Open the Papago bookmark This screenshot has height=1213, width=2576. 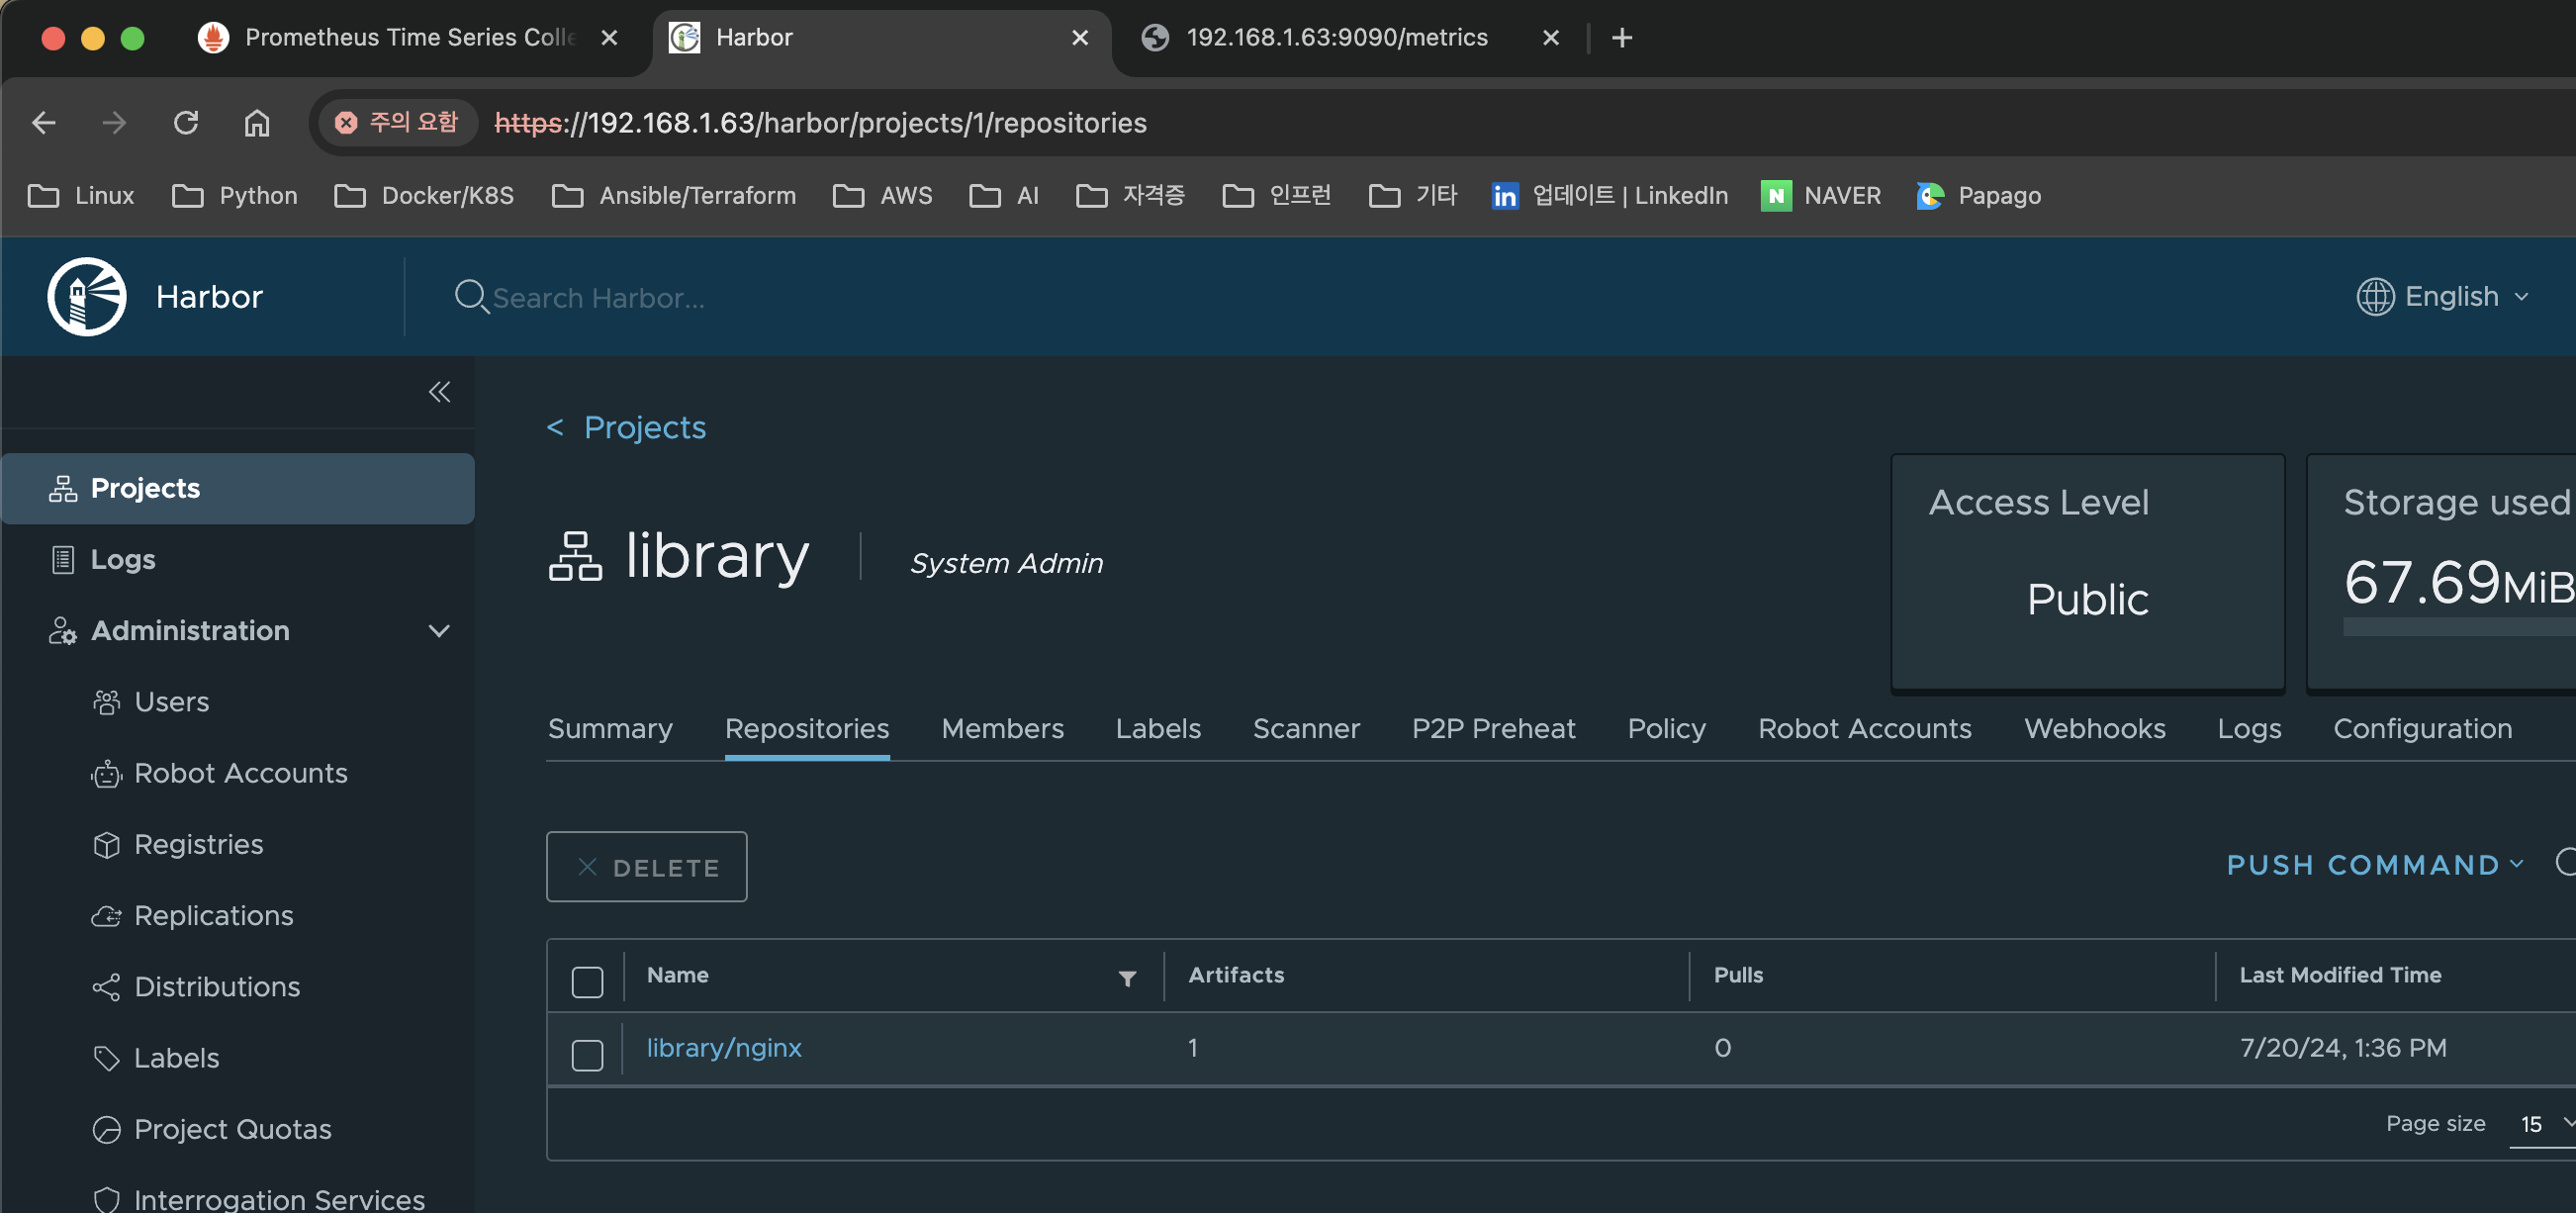coord(1978,195)
